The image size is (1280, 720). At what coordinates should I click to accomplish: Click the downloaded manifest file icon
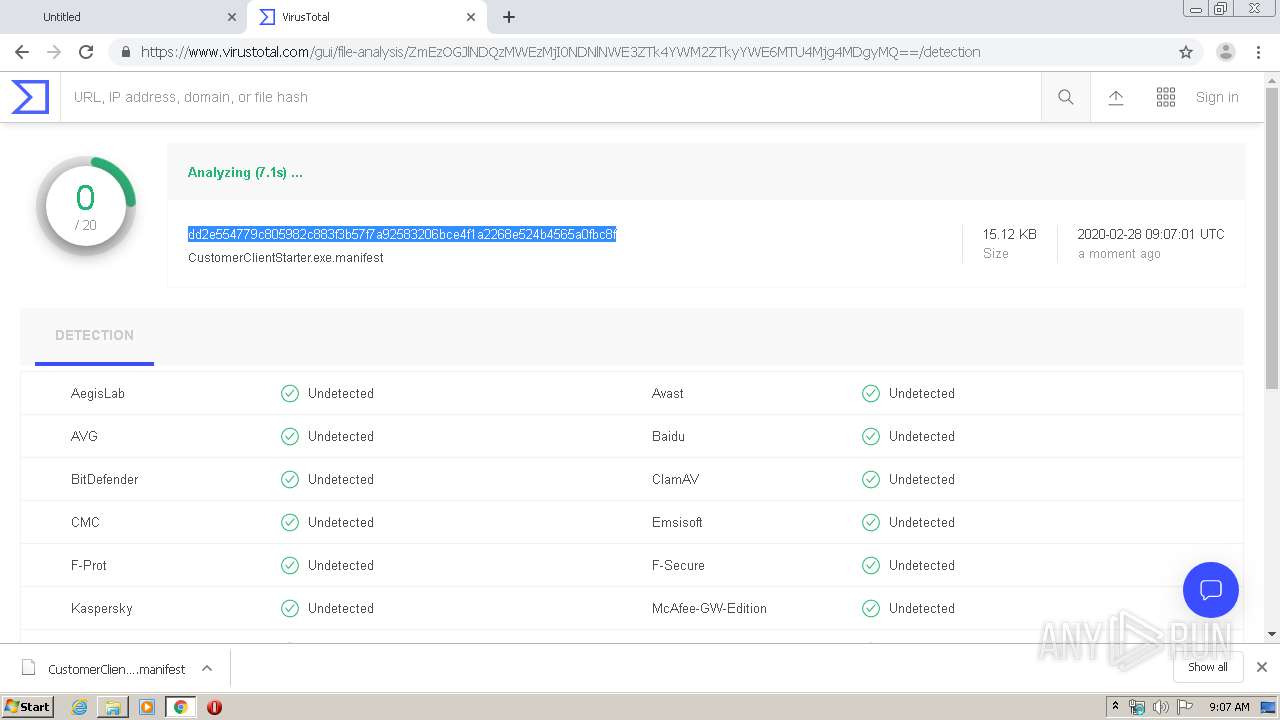(29, 668)
